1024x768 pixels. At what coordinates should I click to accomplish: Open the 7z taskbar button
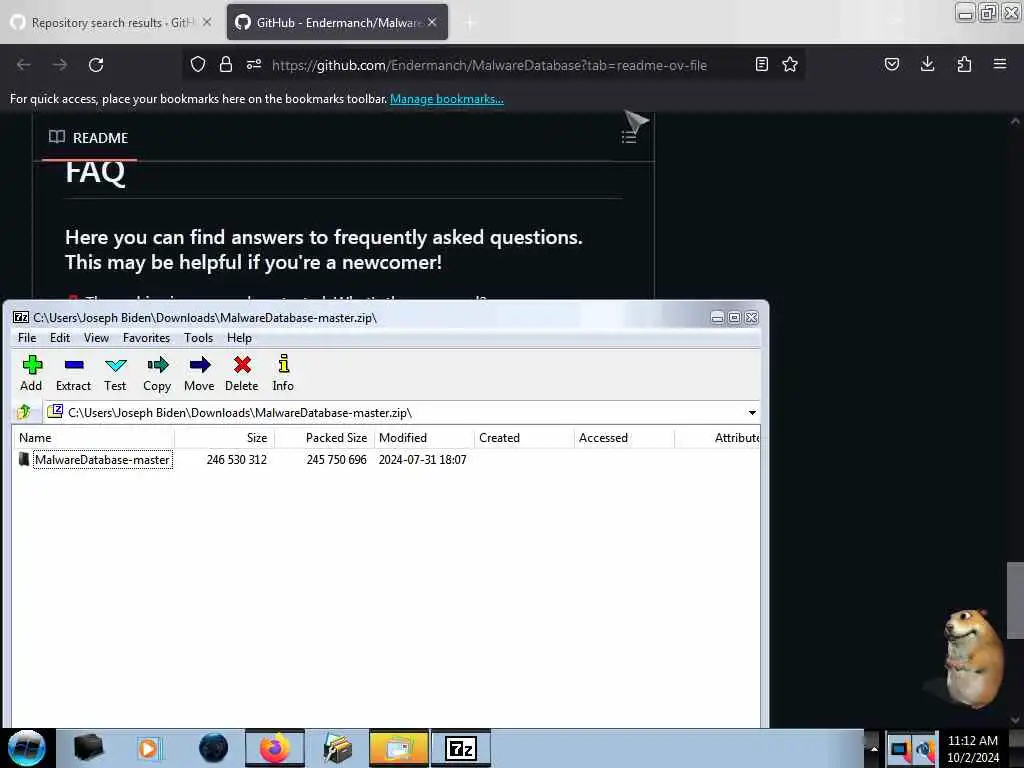tap(460, 748)
